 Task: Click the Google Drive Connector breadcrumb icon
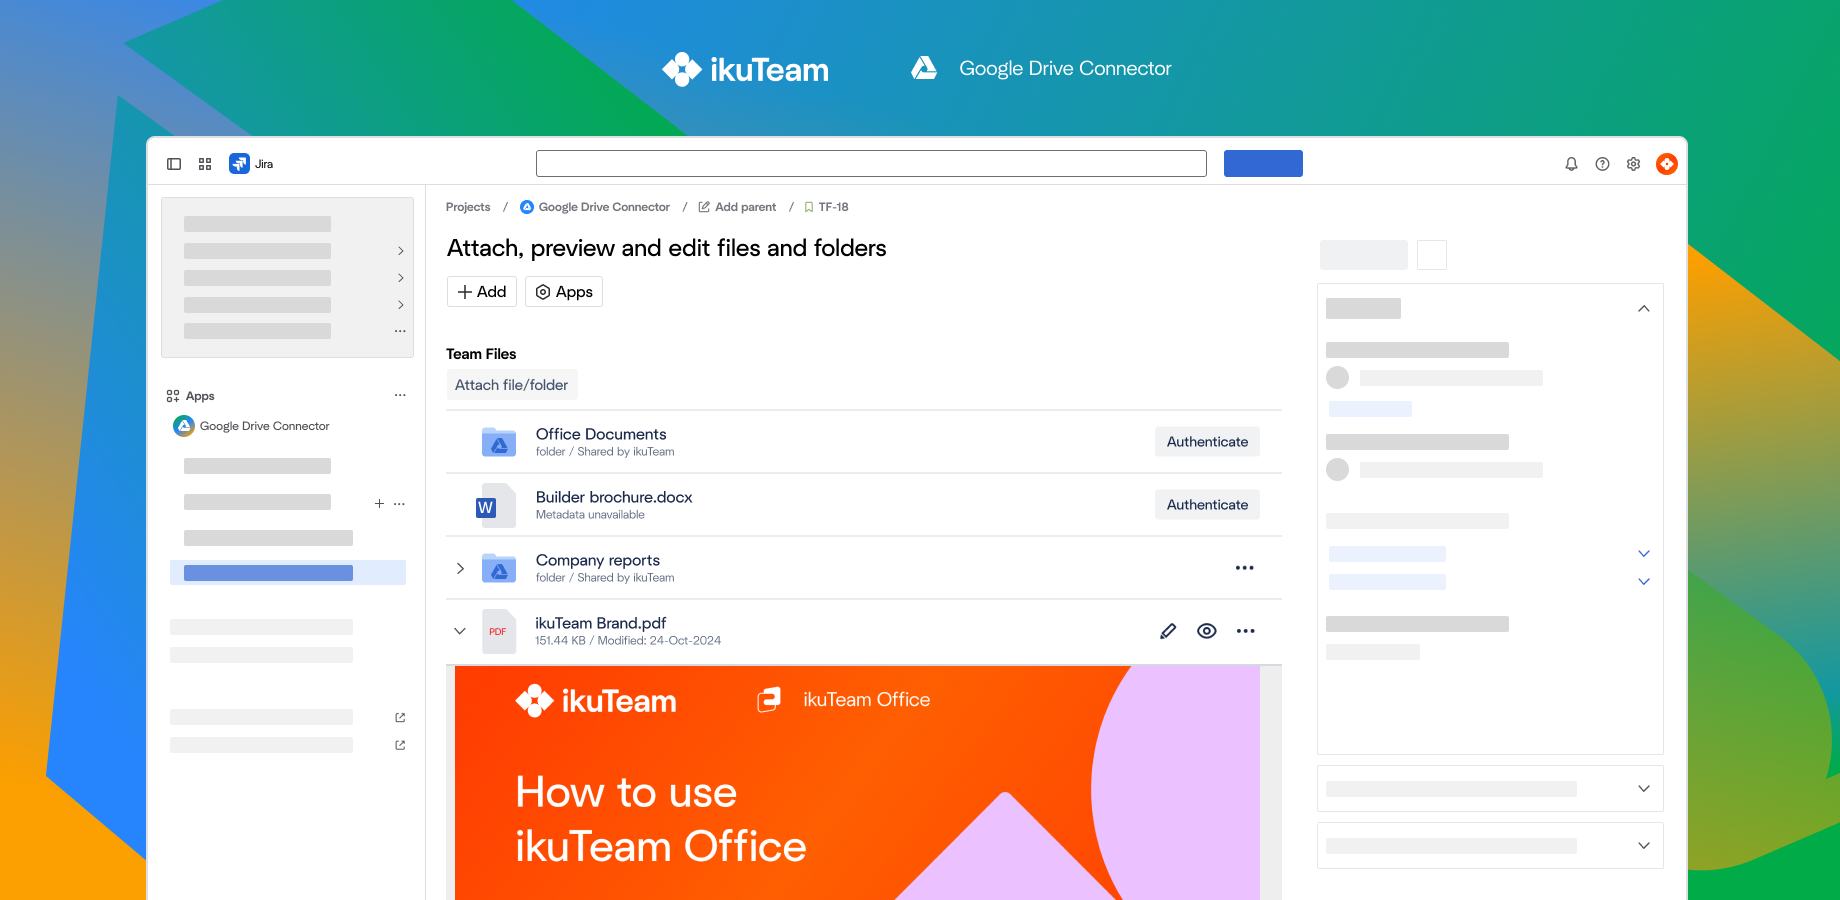pos(527,207)
